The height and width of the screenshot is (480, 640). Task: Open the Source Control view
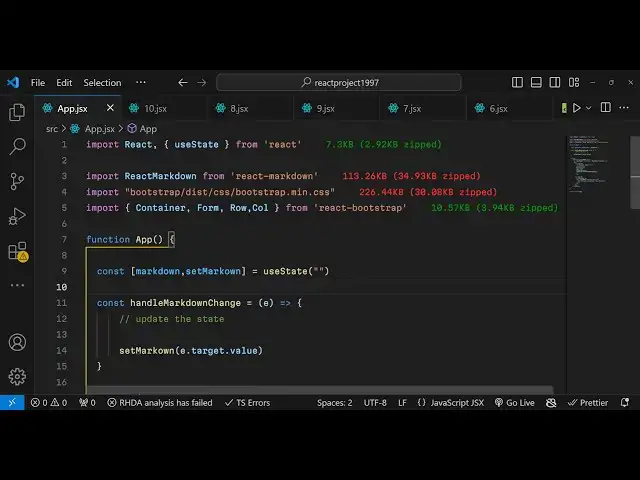pyautogui.click(x=17, y=181)
